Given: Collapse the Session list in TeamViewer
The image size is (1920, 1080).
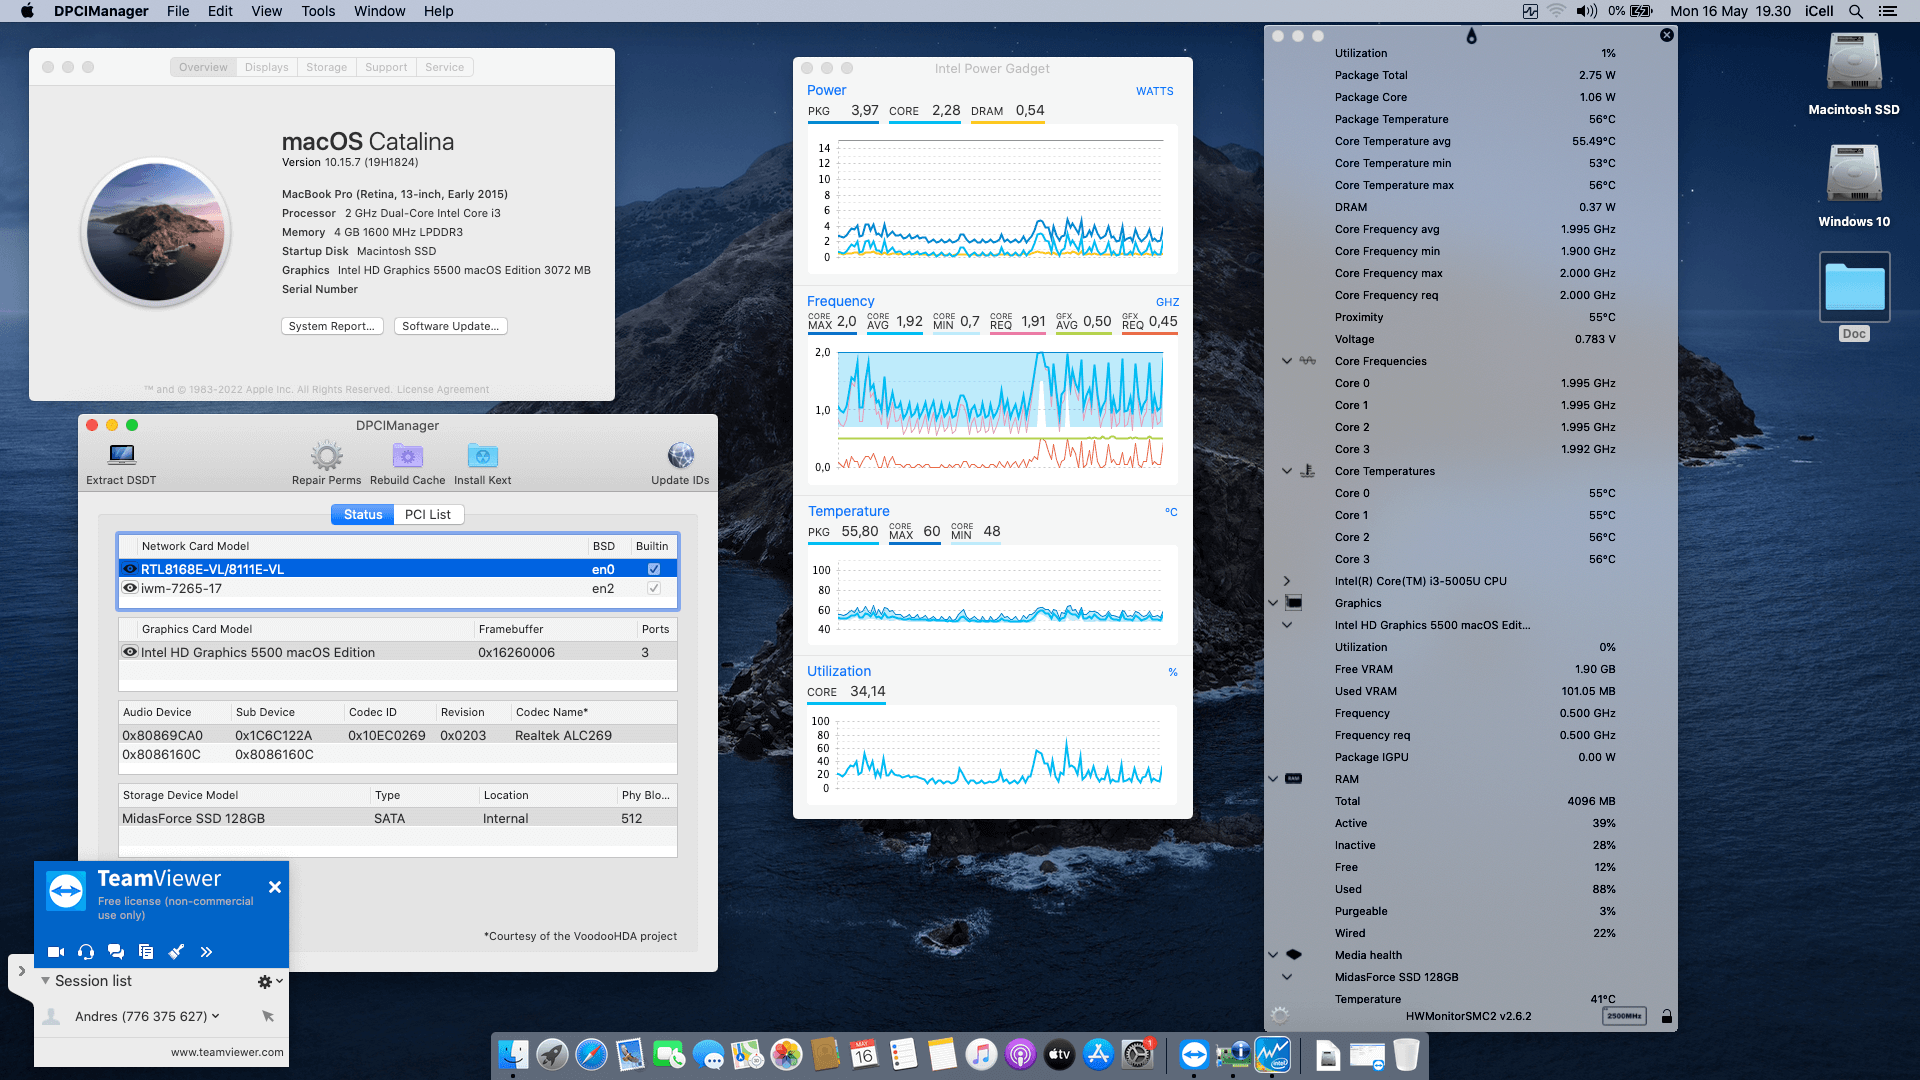Looking at the screenshot, I should tap(45, 981).
